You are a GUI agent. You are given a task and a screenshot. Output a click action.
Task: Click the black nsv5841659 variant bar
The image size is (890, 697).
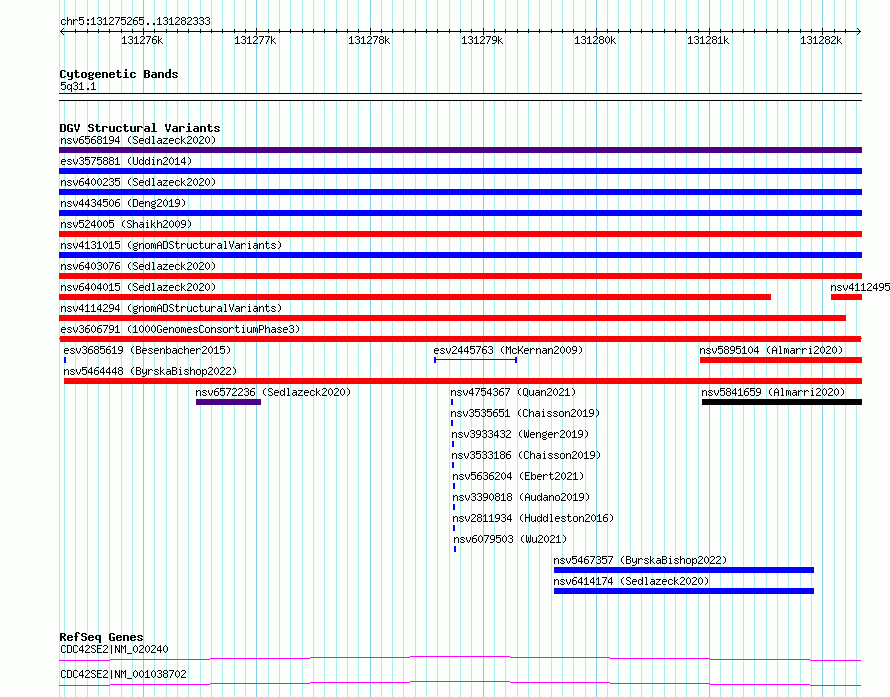[782, 402]
